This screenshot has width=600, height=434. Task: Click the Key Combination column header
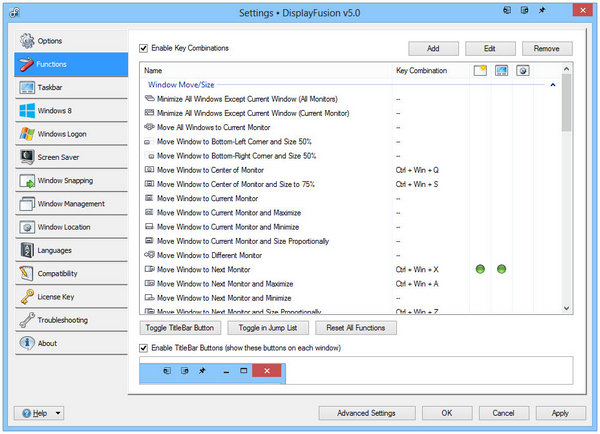click(x=431, y=70)
